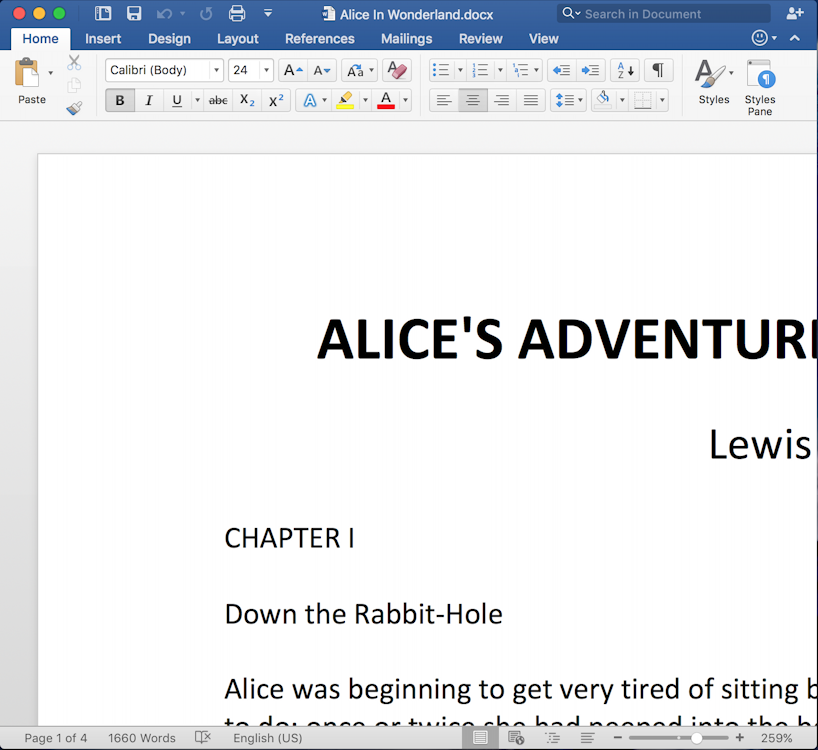Show paragraph marks with pilcrow icon
Image resolution: width=818 pixels, height=750 pixels.
pos(658,70)
